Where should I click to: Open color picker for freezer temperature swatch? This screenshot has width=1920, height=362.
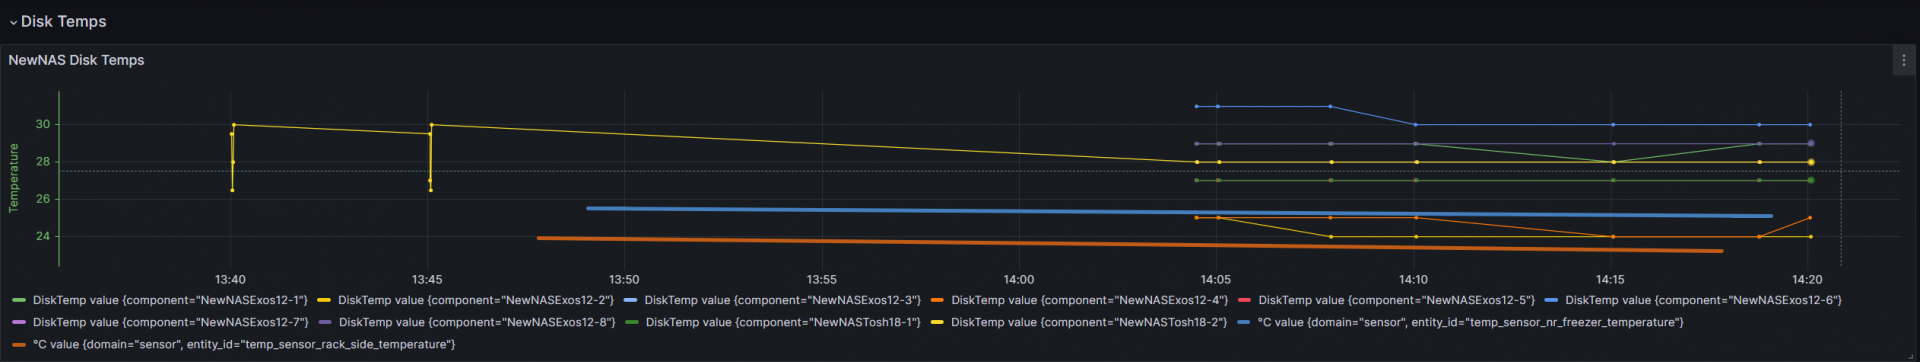pos(1243,322)
